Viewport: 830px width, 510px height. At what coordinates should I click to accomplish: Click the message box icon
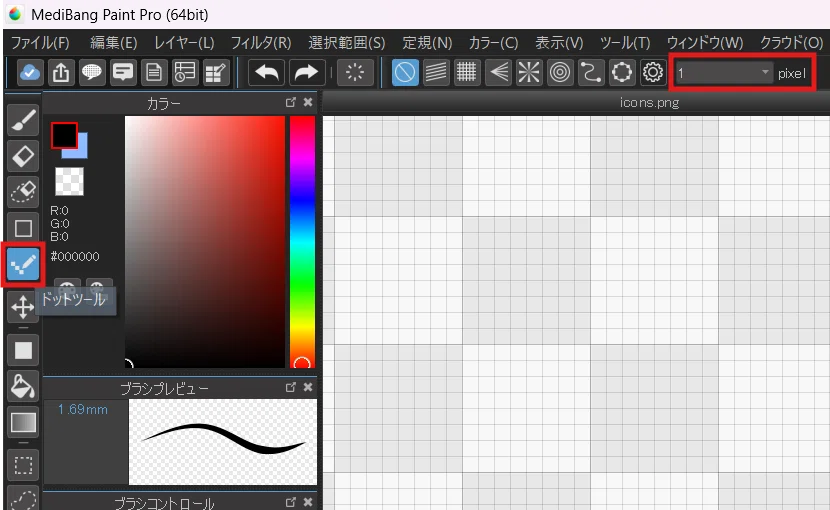123,73
